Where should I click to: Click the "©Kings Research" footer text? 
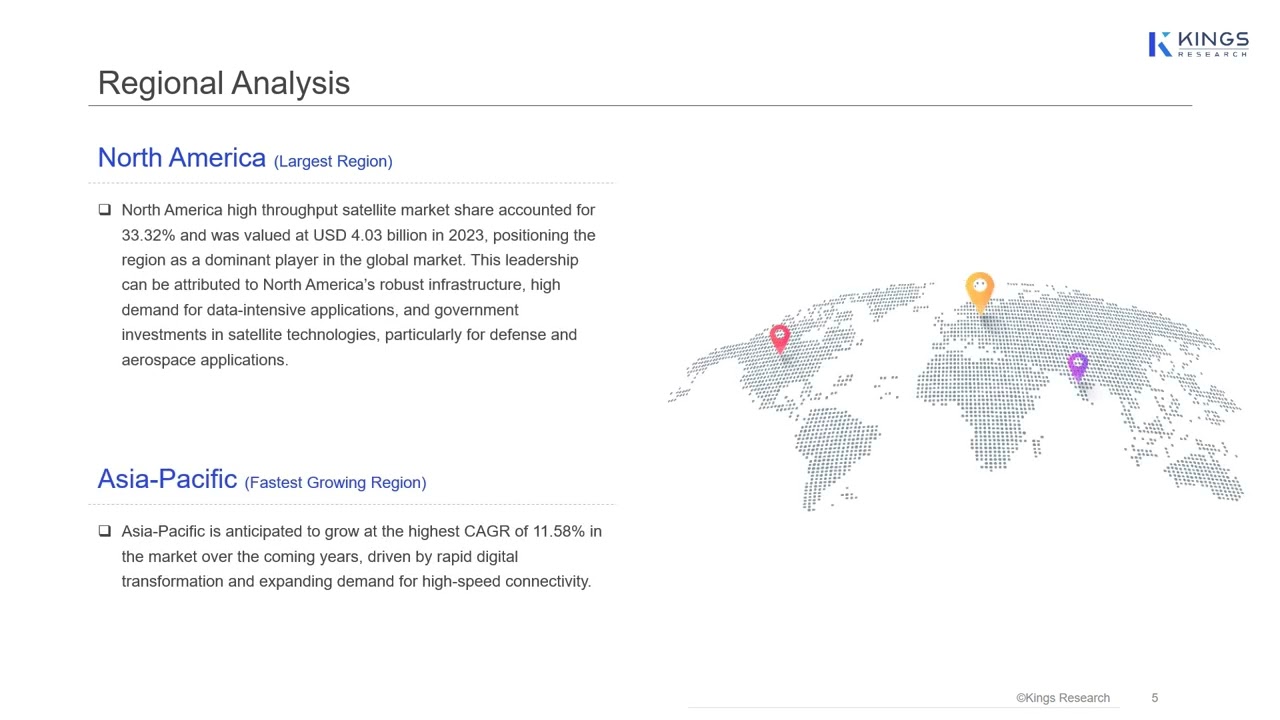[x=1063, y=698]
